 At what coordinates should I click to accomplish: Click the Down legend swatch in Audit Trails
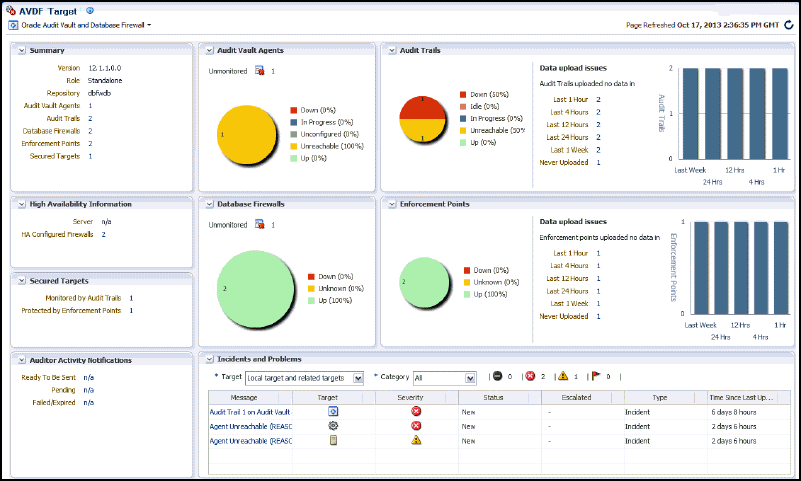click(463, 94)
